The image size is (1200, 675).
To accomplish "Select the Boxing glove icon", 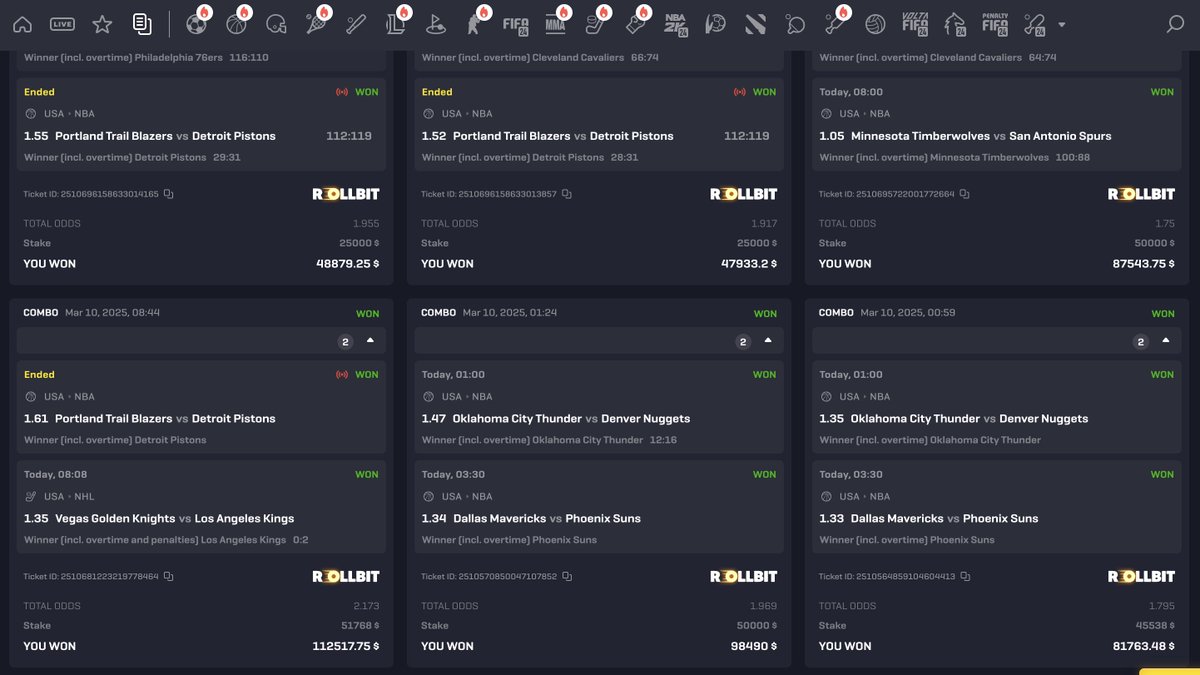I will 635,24.
